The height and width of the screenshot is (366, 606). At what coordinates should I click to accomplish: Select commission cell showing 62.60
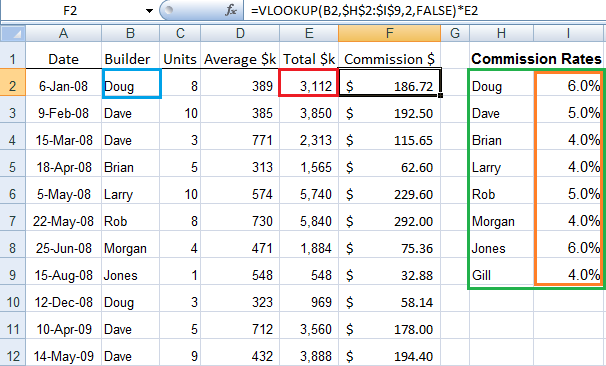pos(390,163)
